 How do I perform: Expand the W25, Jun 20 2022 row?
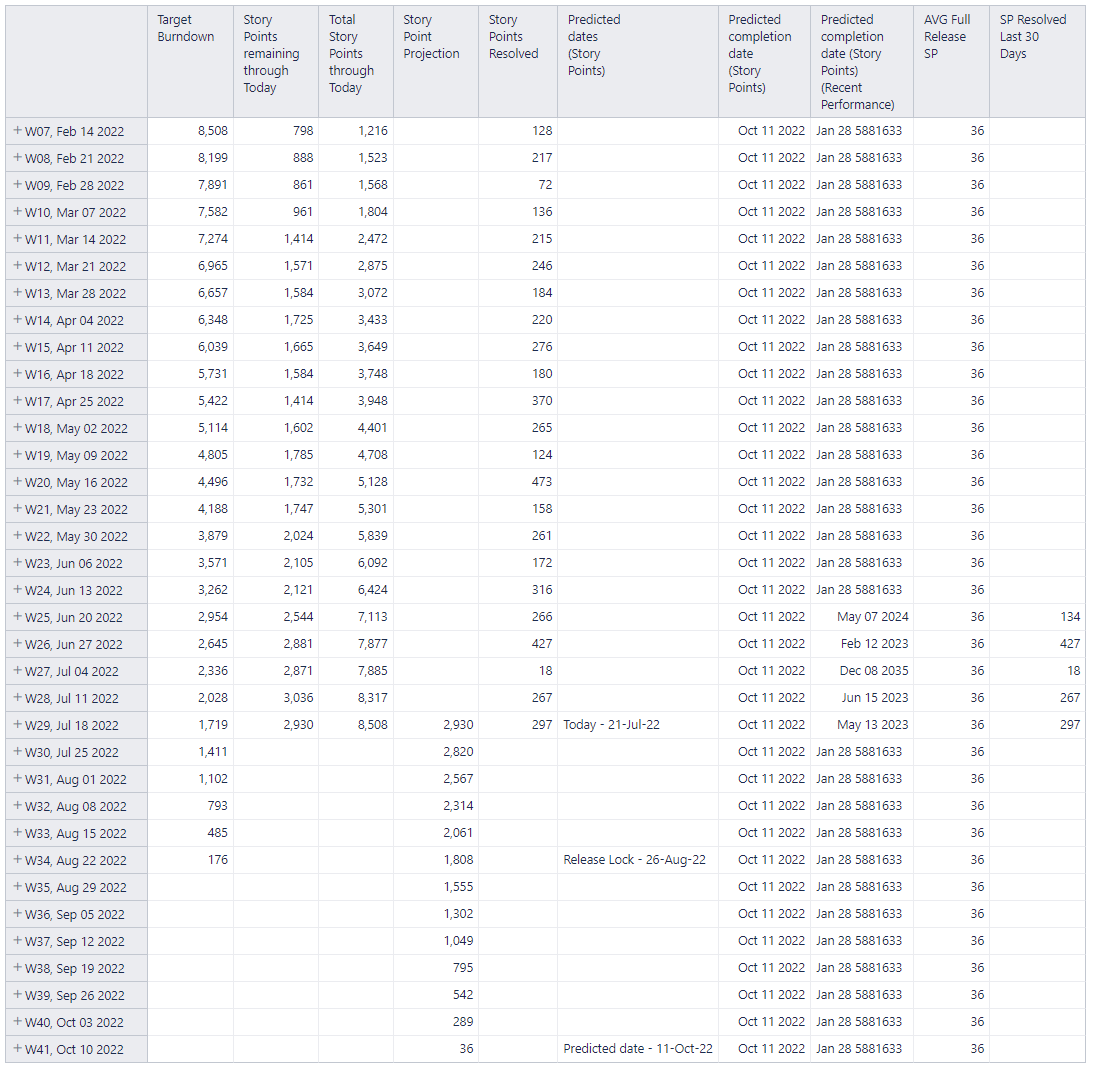(17, 617)
